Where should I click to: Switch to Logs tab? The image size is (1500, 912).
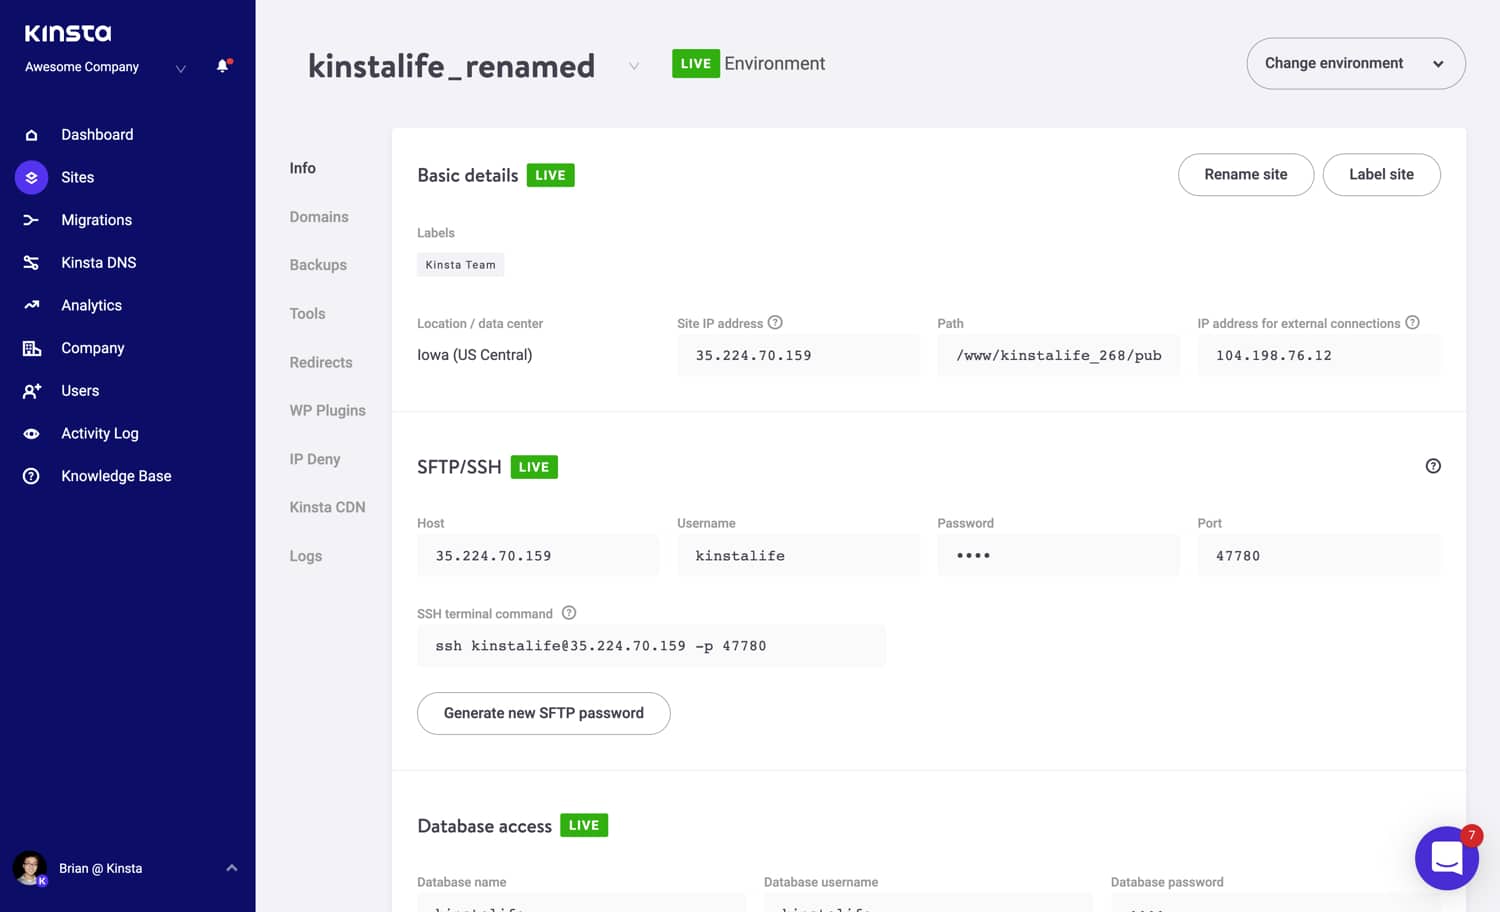click(x=306, y=556)
